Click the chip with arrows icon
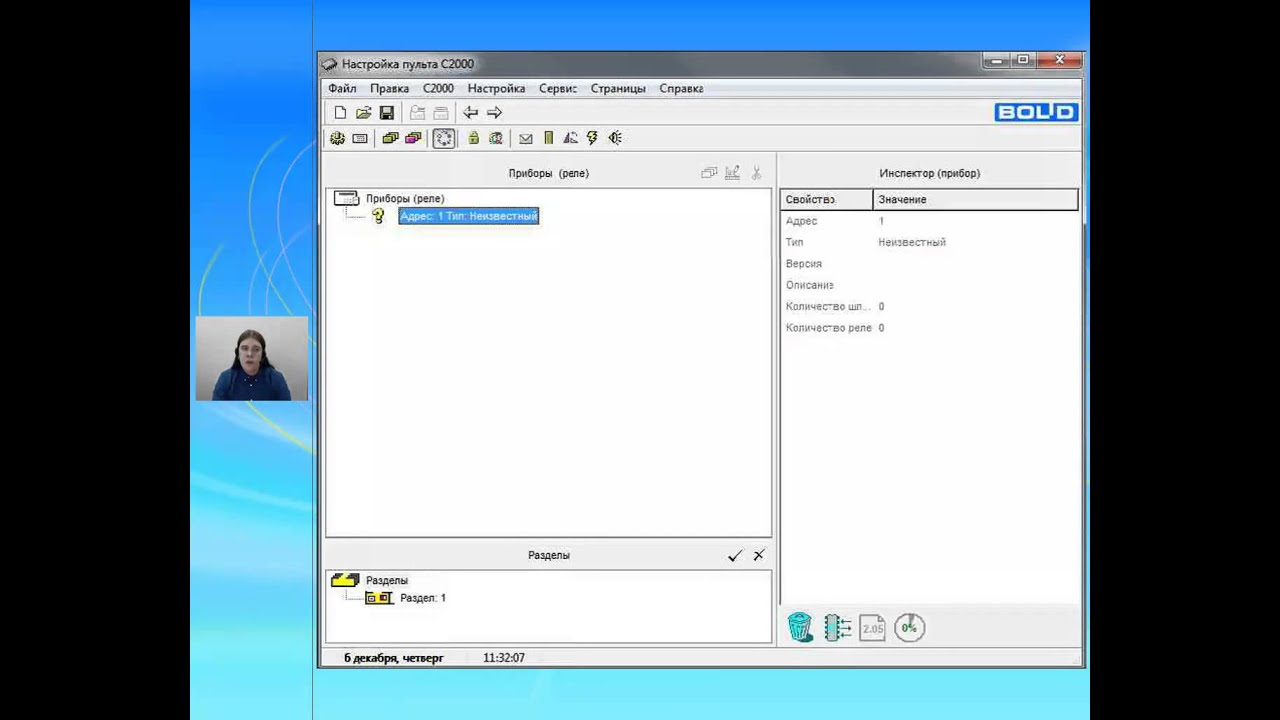The height and width of the screenshot is (720, 1280). tap(837, 627)
